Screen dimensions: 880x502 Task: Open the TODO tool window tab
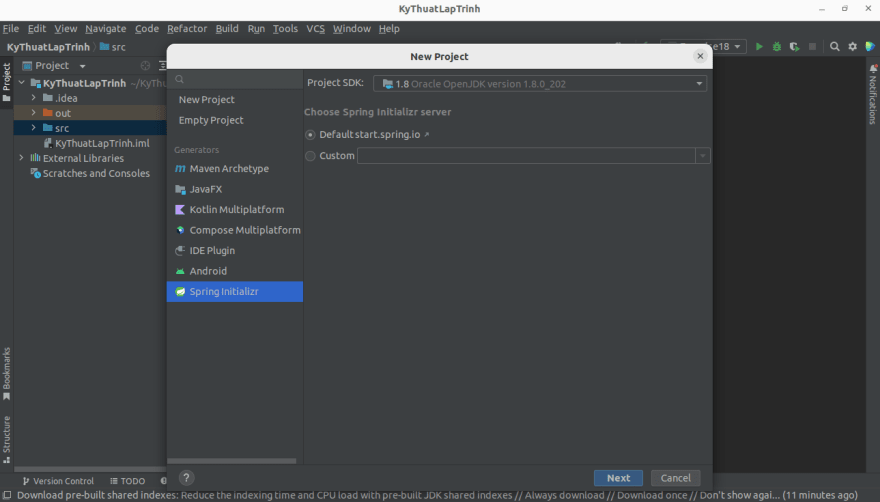click(x=127, y=481)
